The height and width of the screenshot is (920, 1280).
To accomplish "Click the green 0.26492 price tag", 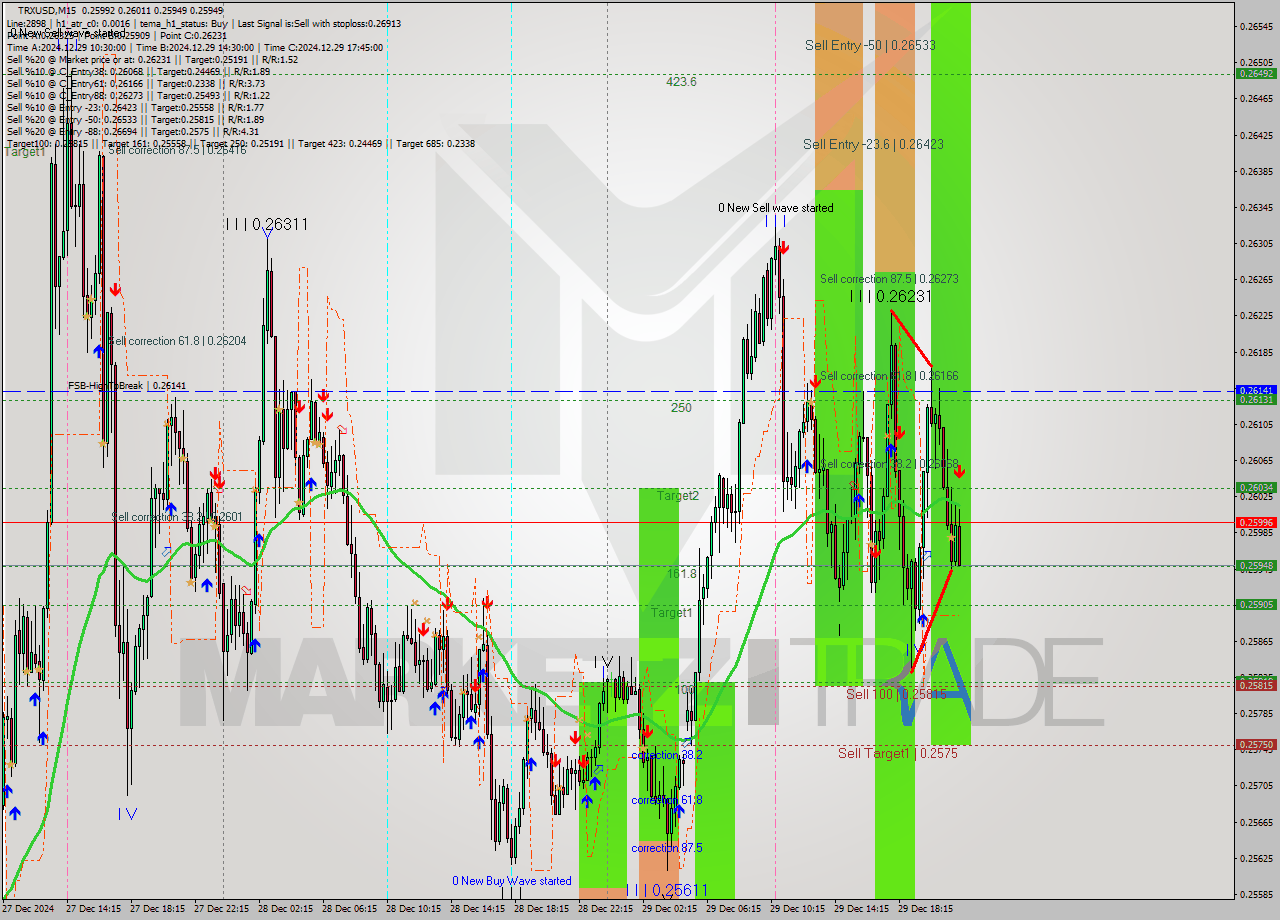I will [x=1257, y=74].
